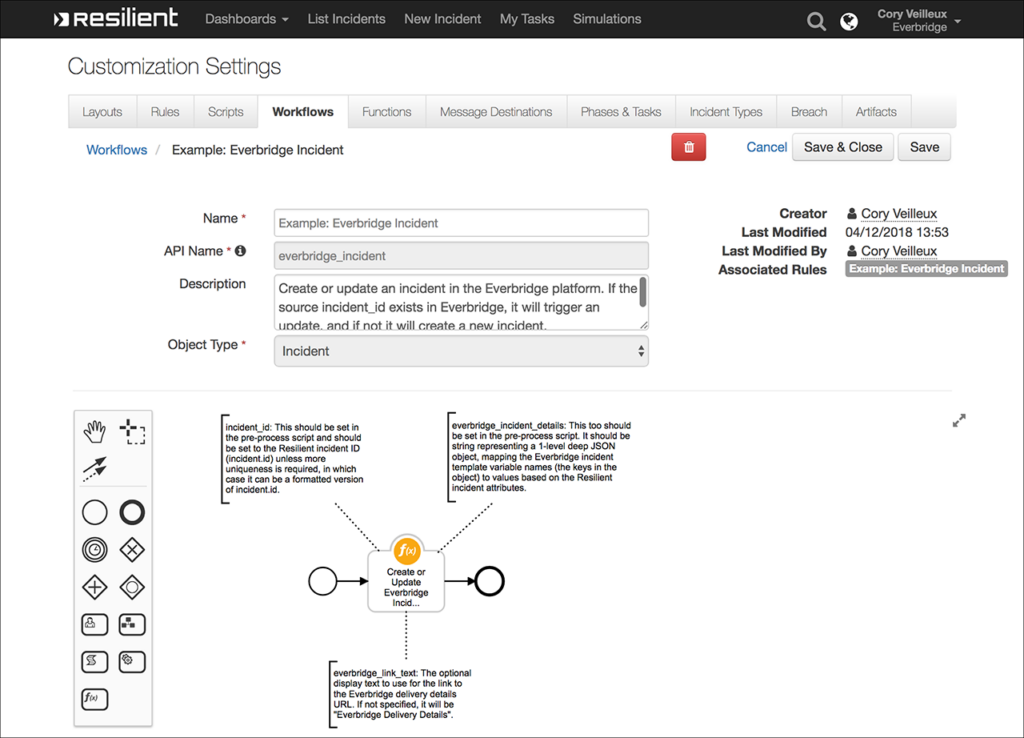Select the everbridge_link_text annotation text
1024x738 pixels.
402,694
